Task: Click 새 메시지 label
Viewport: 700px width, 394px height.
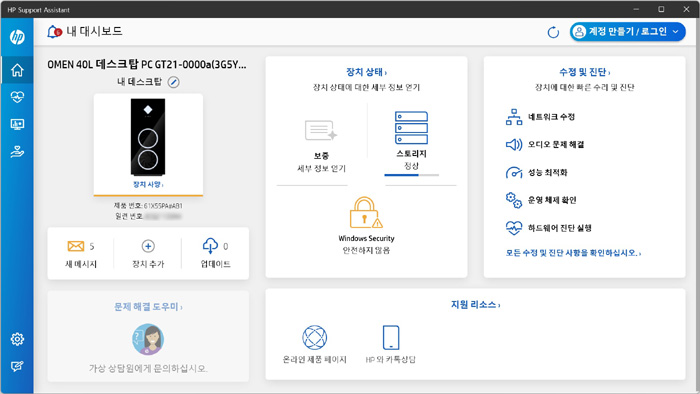Action: [81, 264]
